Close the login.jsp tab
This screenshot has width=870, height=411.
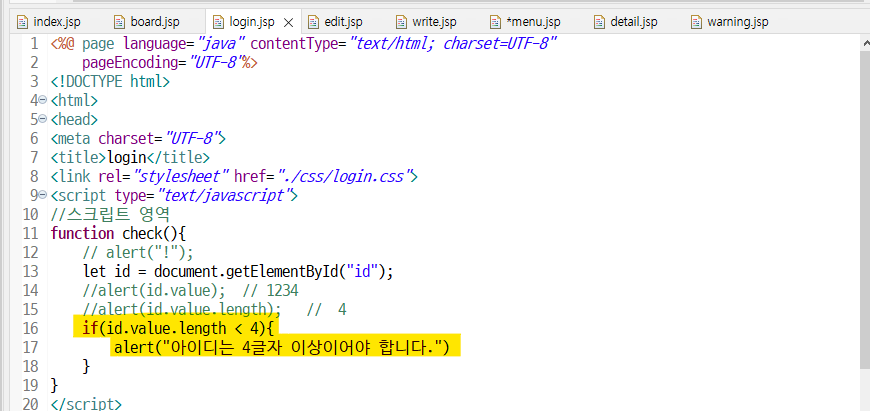coord(289,23)
